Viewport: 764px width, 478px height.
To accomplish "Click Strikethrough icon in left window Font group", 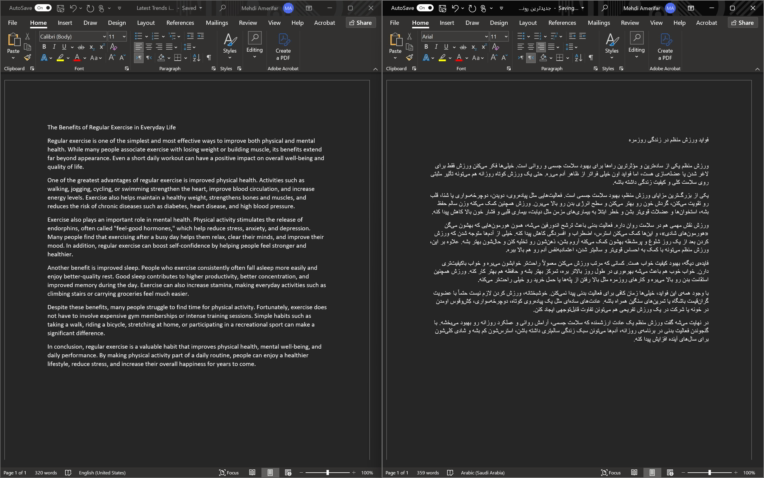I will [81, 47].
